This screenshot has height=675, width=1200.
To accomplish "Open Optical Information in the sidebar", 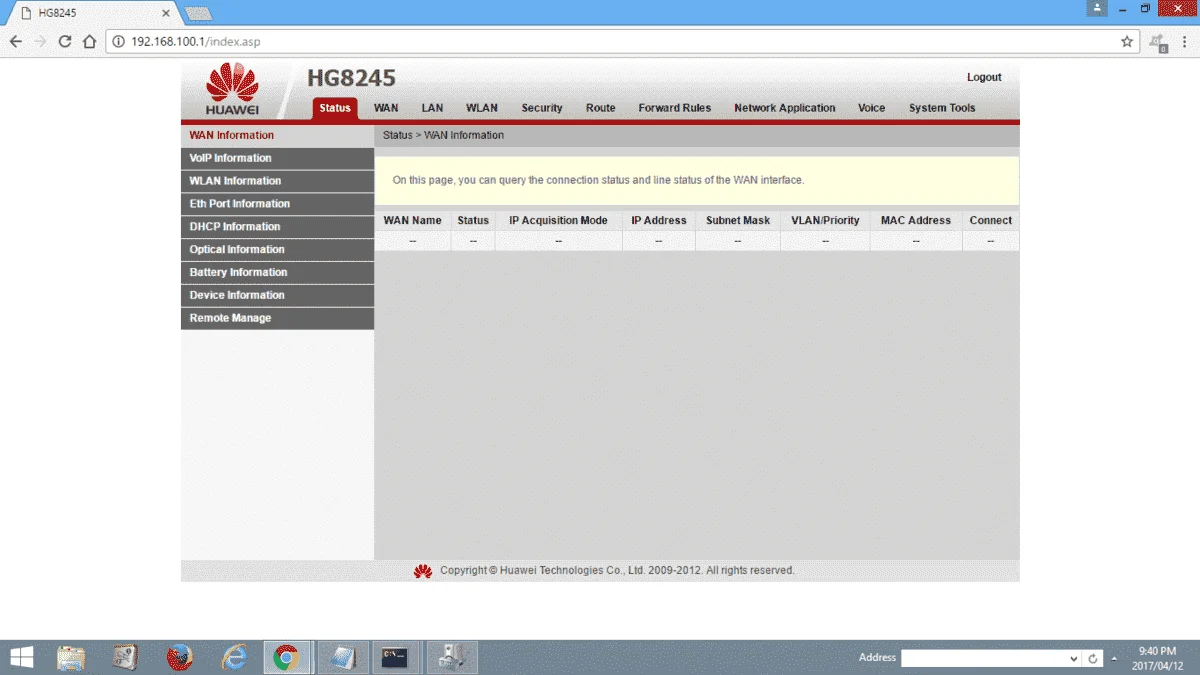I will [x=277, y=250].
